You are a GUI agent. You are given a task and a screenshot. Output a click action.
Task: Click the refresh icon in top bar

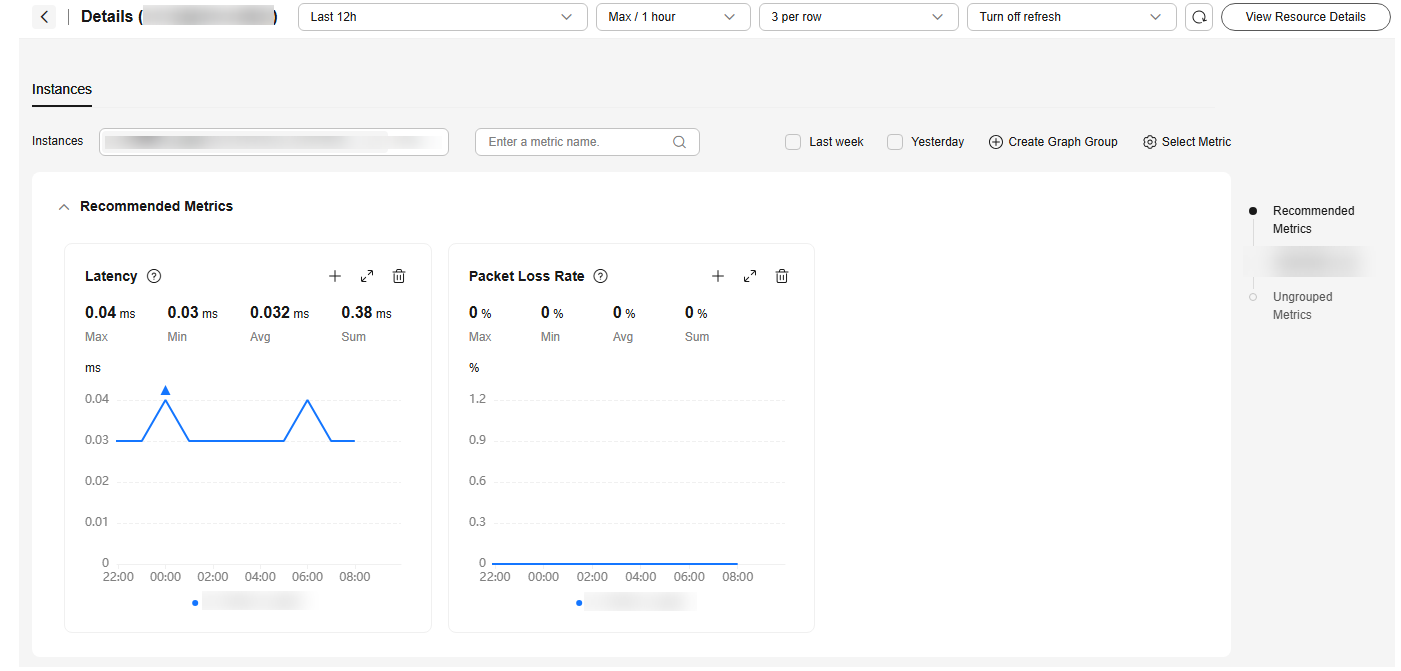tap(1198, 17)
